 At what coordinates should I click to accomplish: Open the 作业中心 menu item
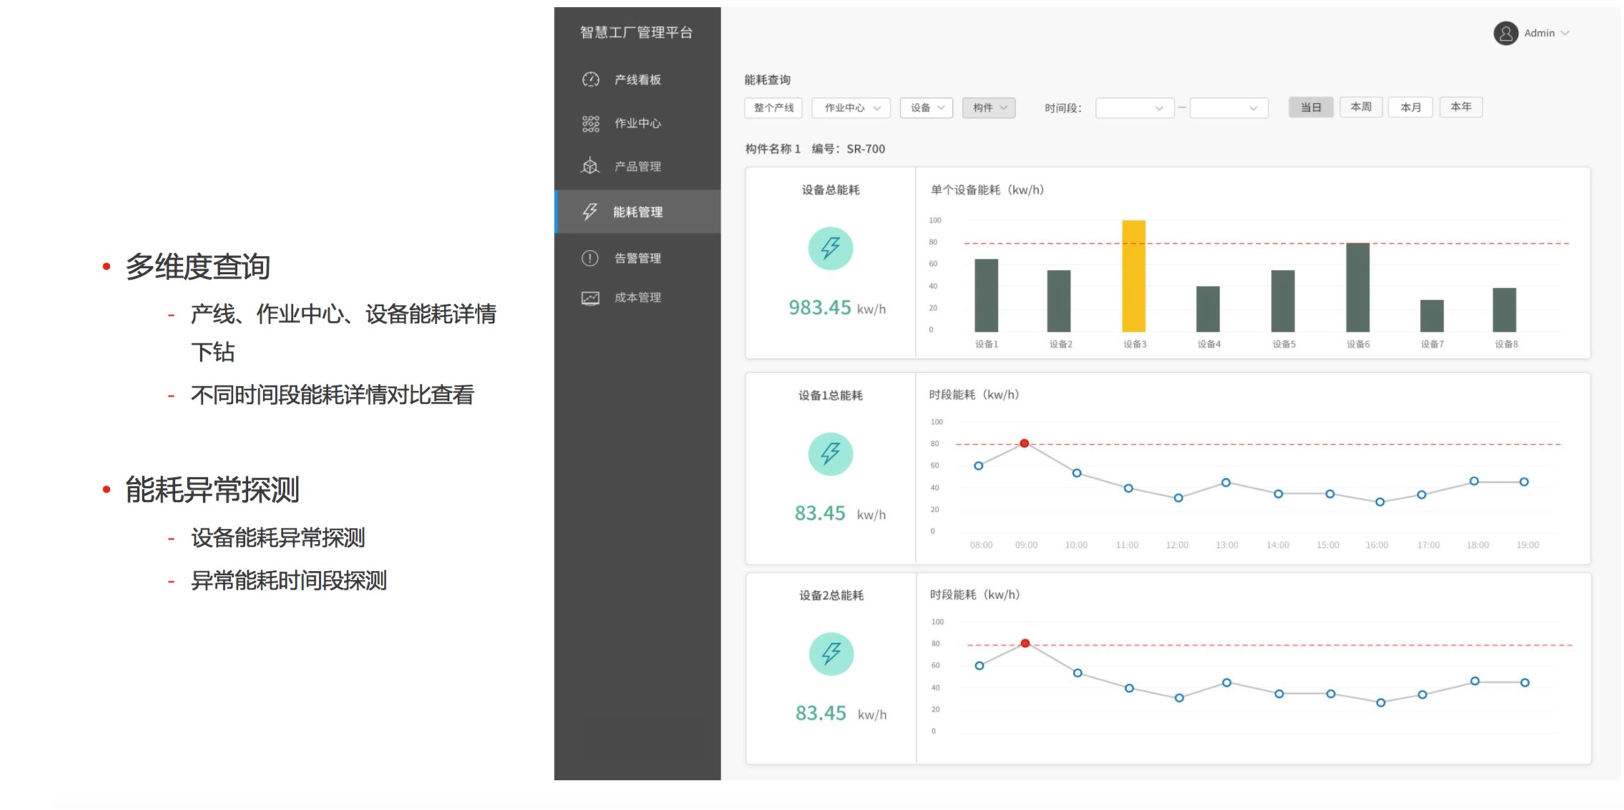637,123
